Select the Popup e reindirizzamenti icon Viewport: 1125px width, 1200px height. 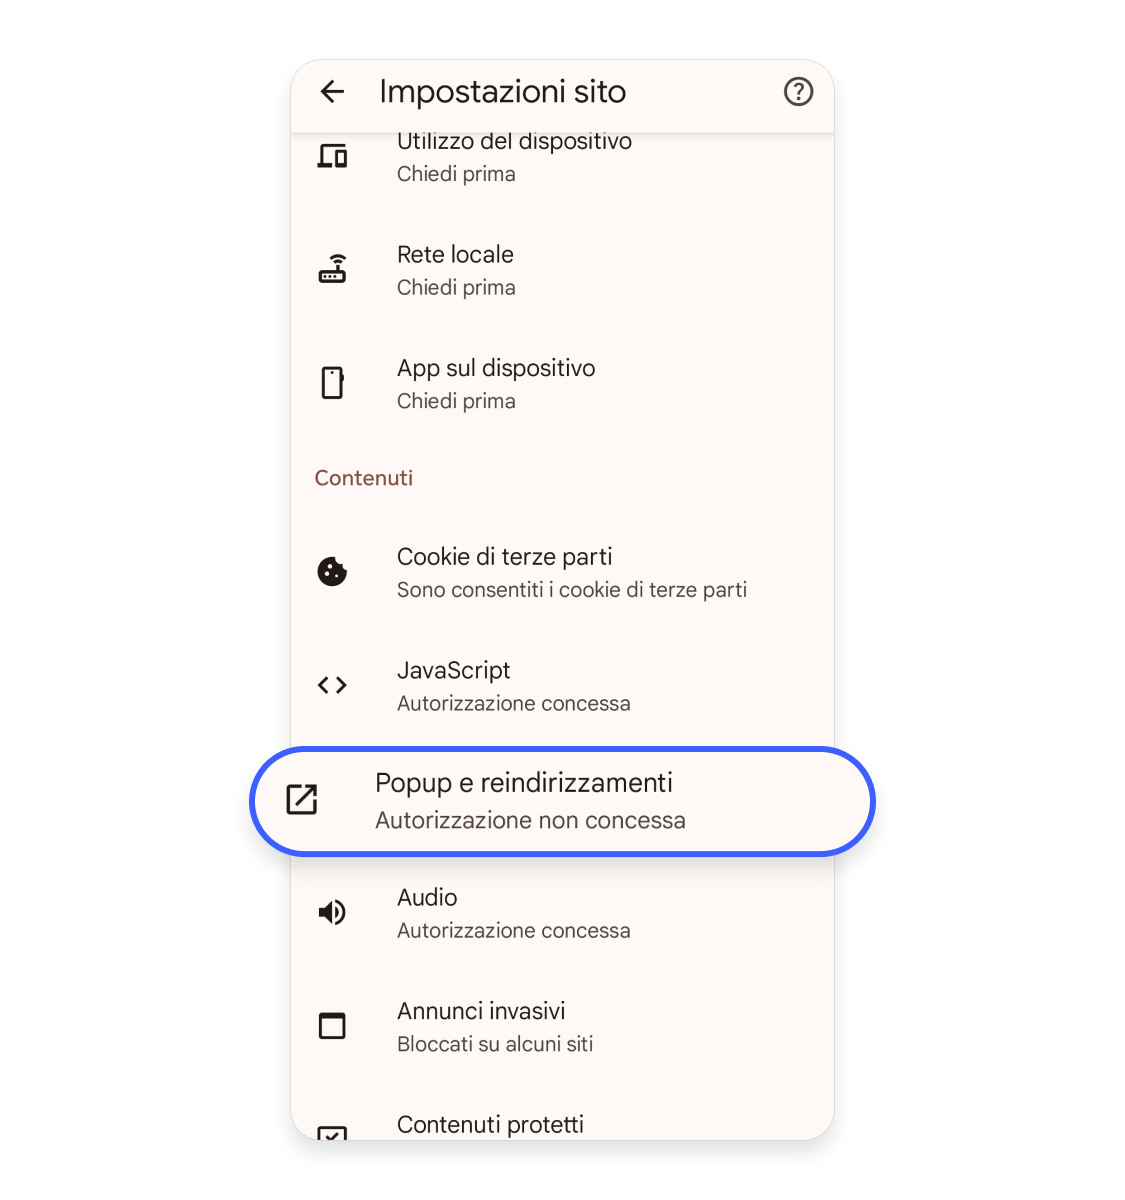click(301, 800)
